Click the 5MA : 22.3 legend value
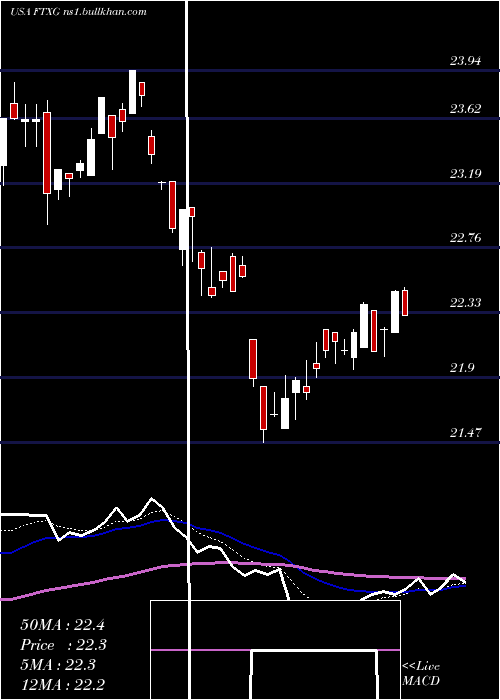 coord(58,665)
